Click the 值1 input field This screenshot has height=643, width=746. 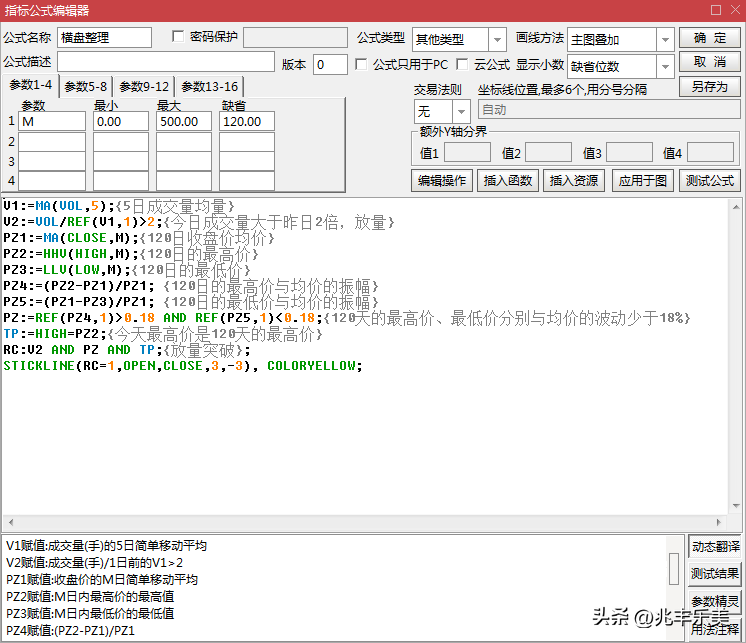point(467,153)
